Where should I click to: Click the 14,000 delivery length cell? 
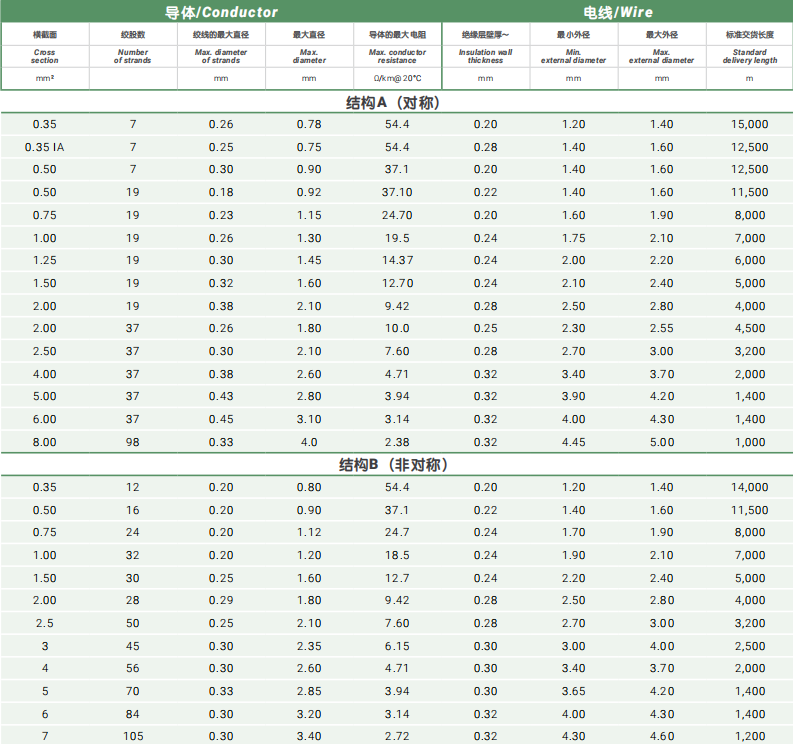coord(749,487)
